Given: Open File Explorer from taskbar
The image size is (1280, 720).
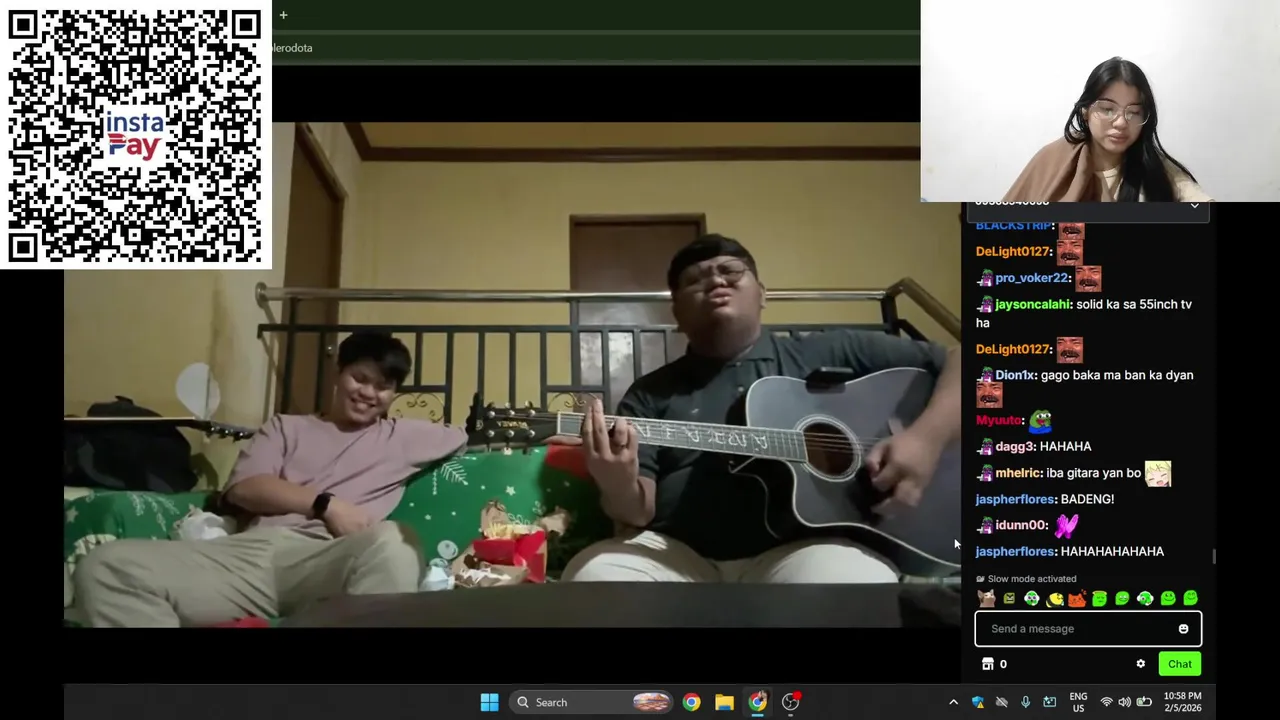Looking at the screenshot, I should click(x=724, y=702).
